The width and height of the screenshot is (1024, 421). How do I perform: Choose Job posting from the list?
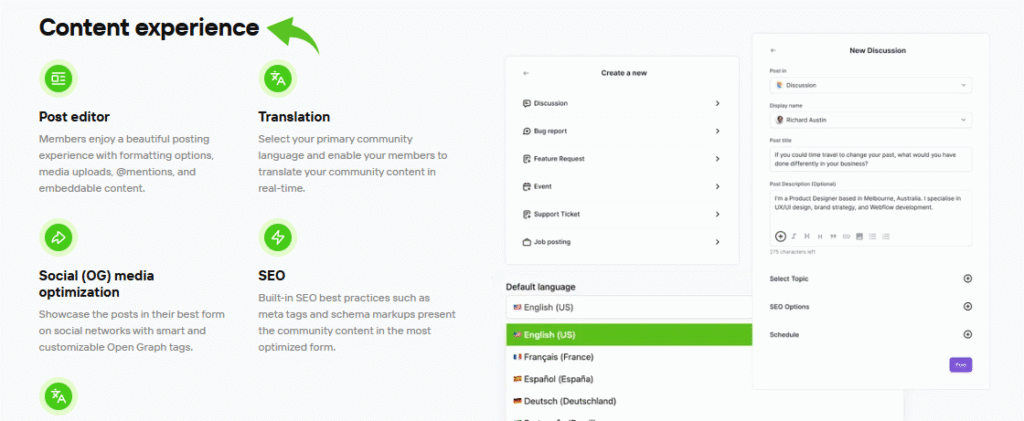pos(621,242)
